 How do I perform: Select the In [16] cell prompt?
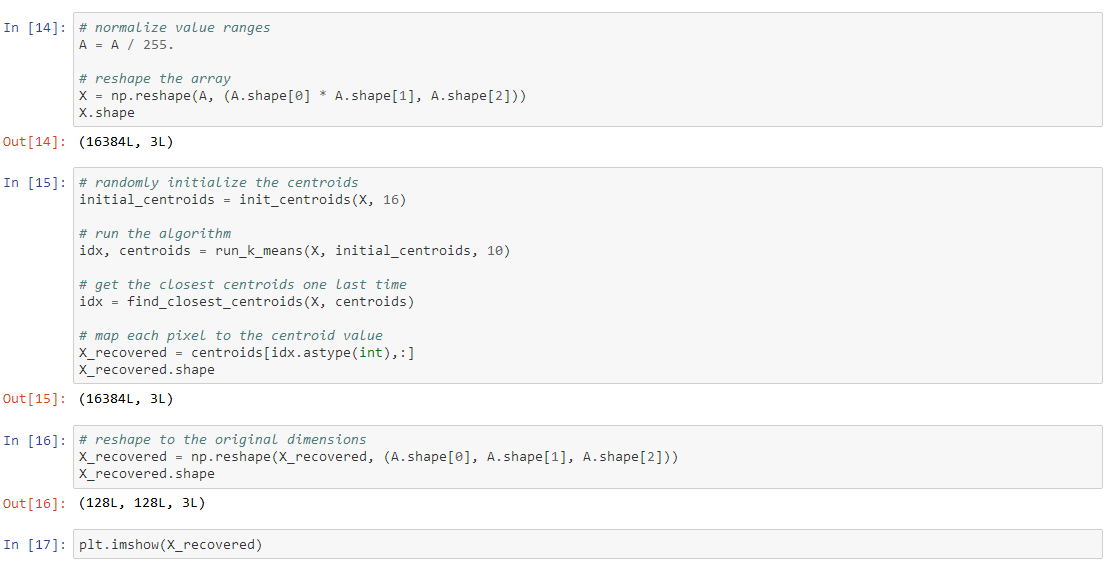pos(35,440)
